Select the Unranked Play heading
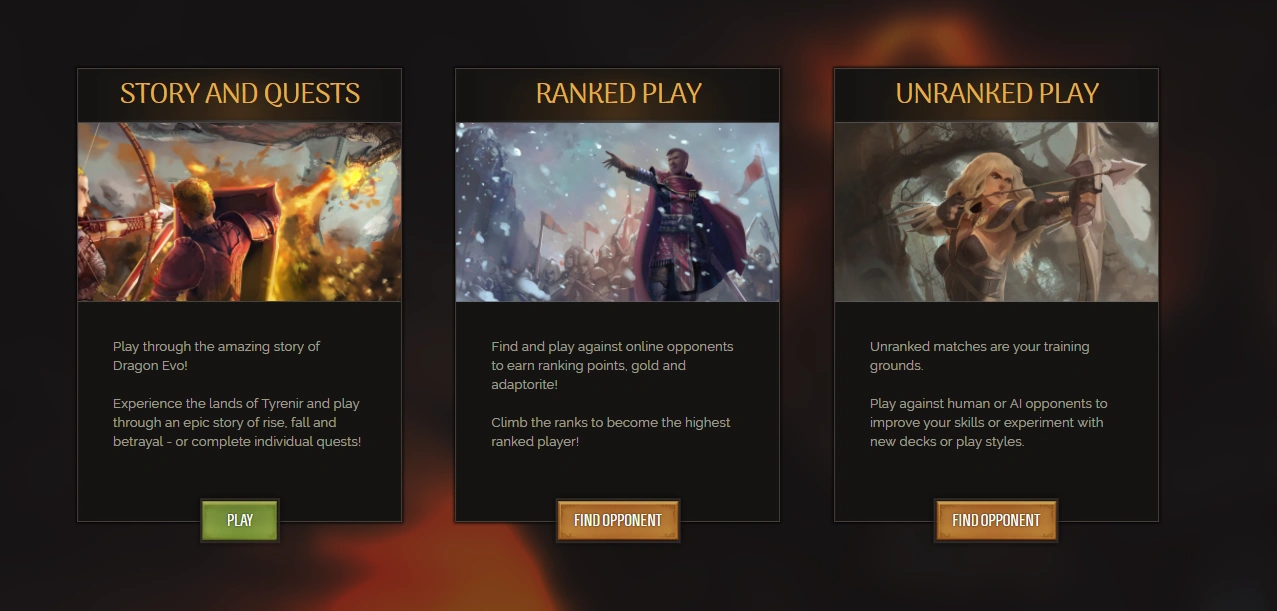The height and width of the screenshot is (611, 1277). (997, 94)
